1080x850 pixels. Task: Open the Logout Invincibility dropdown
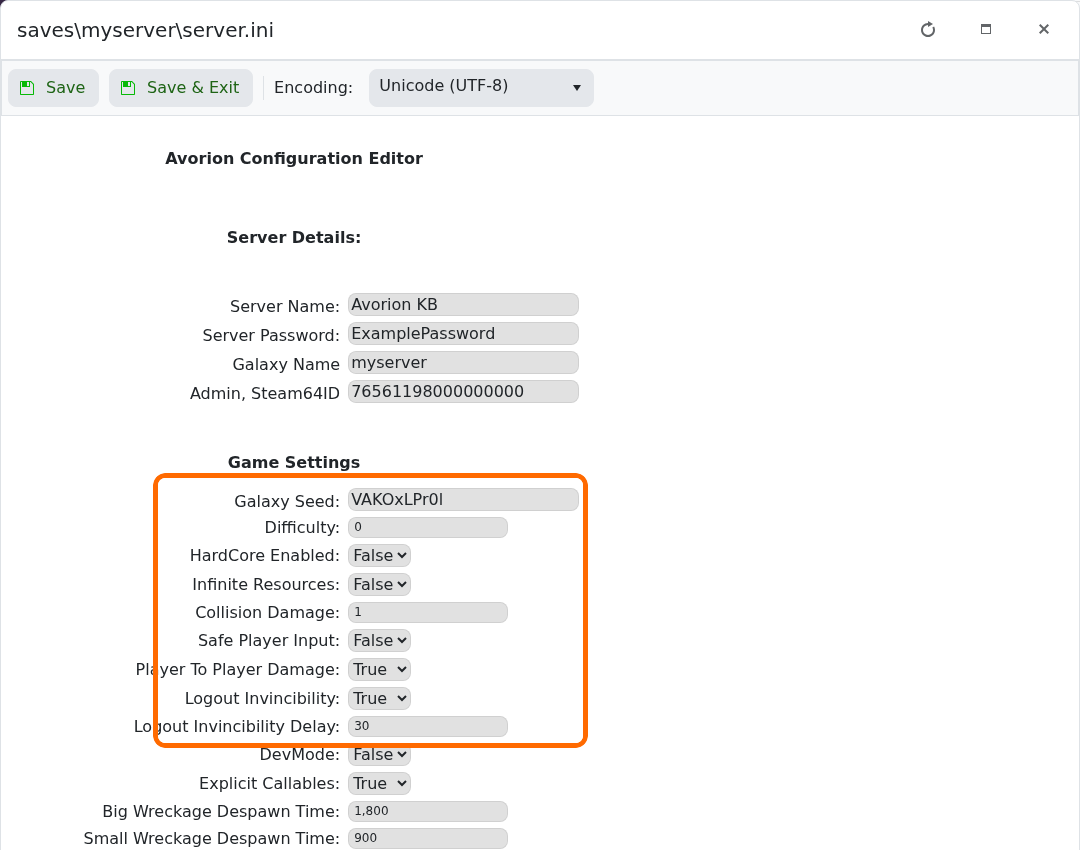pos(379,698)
